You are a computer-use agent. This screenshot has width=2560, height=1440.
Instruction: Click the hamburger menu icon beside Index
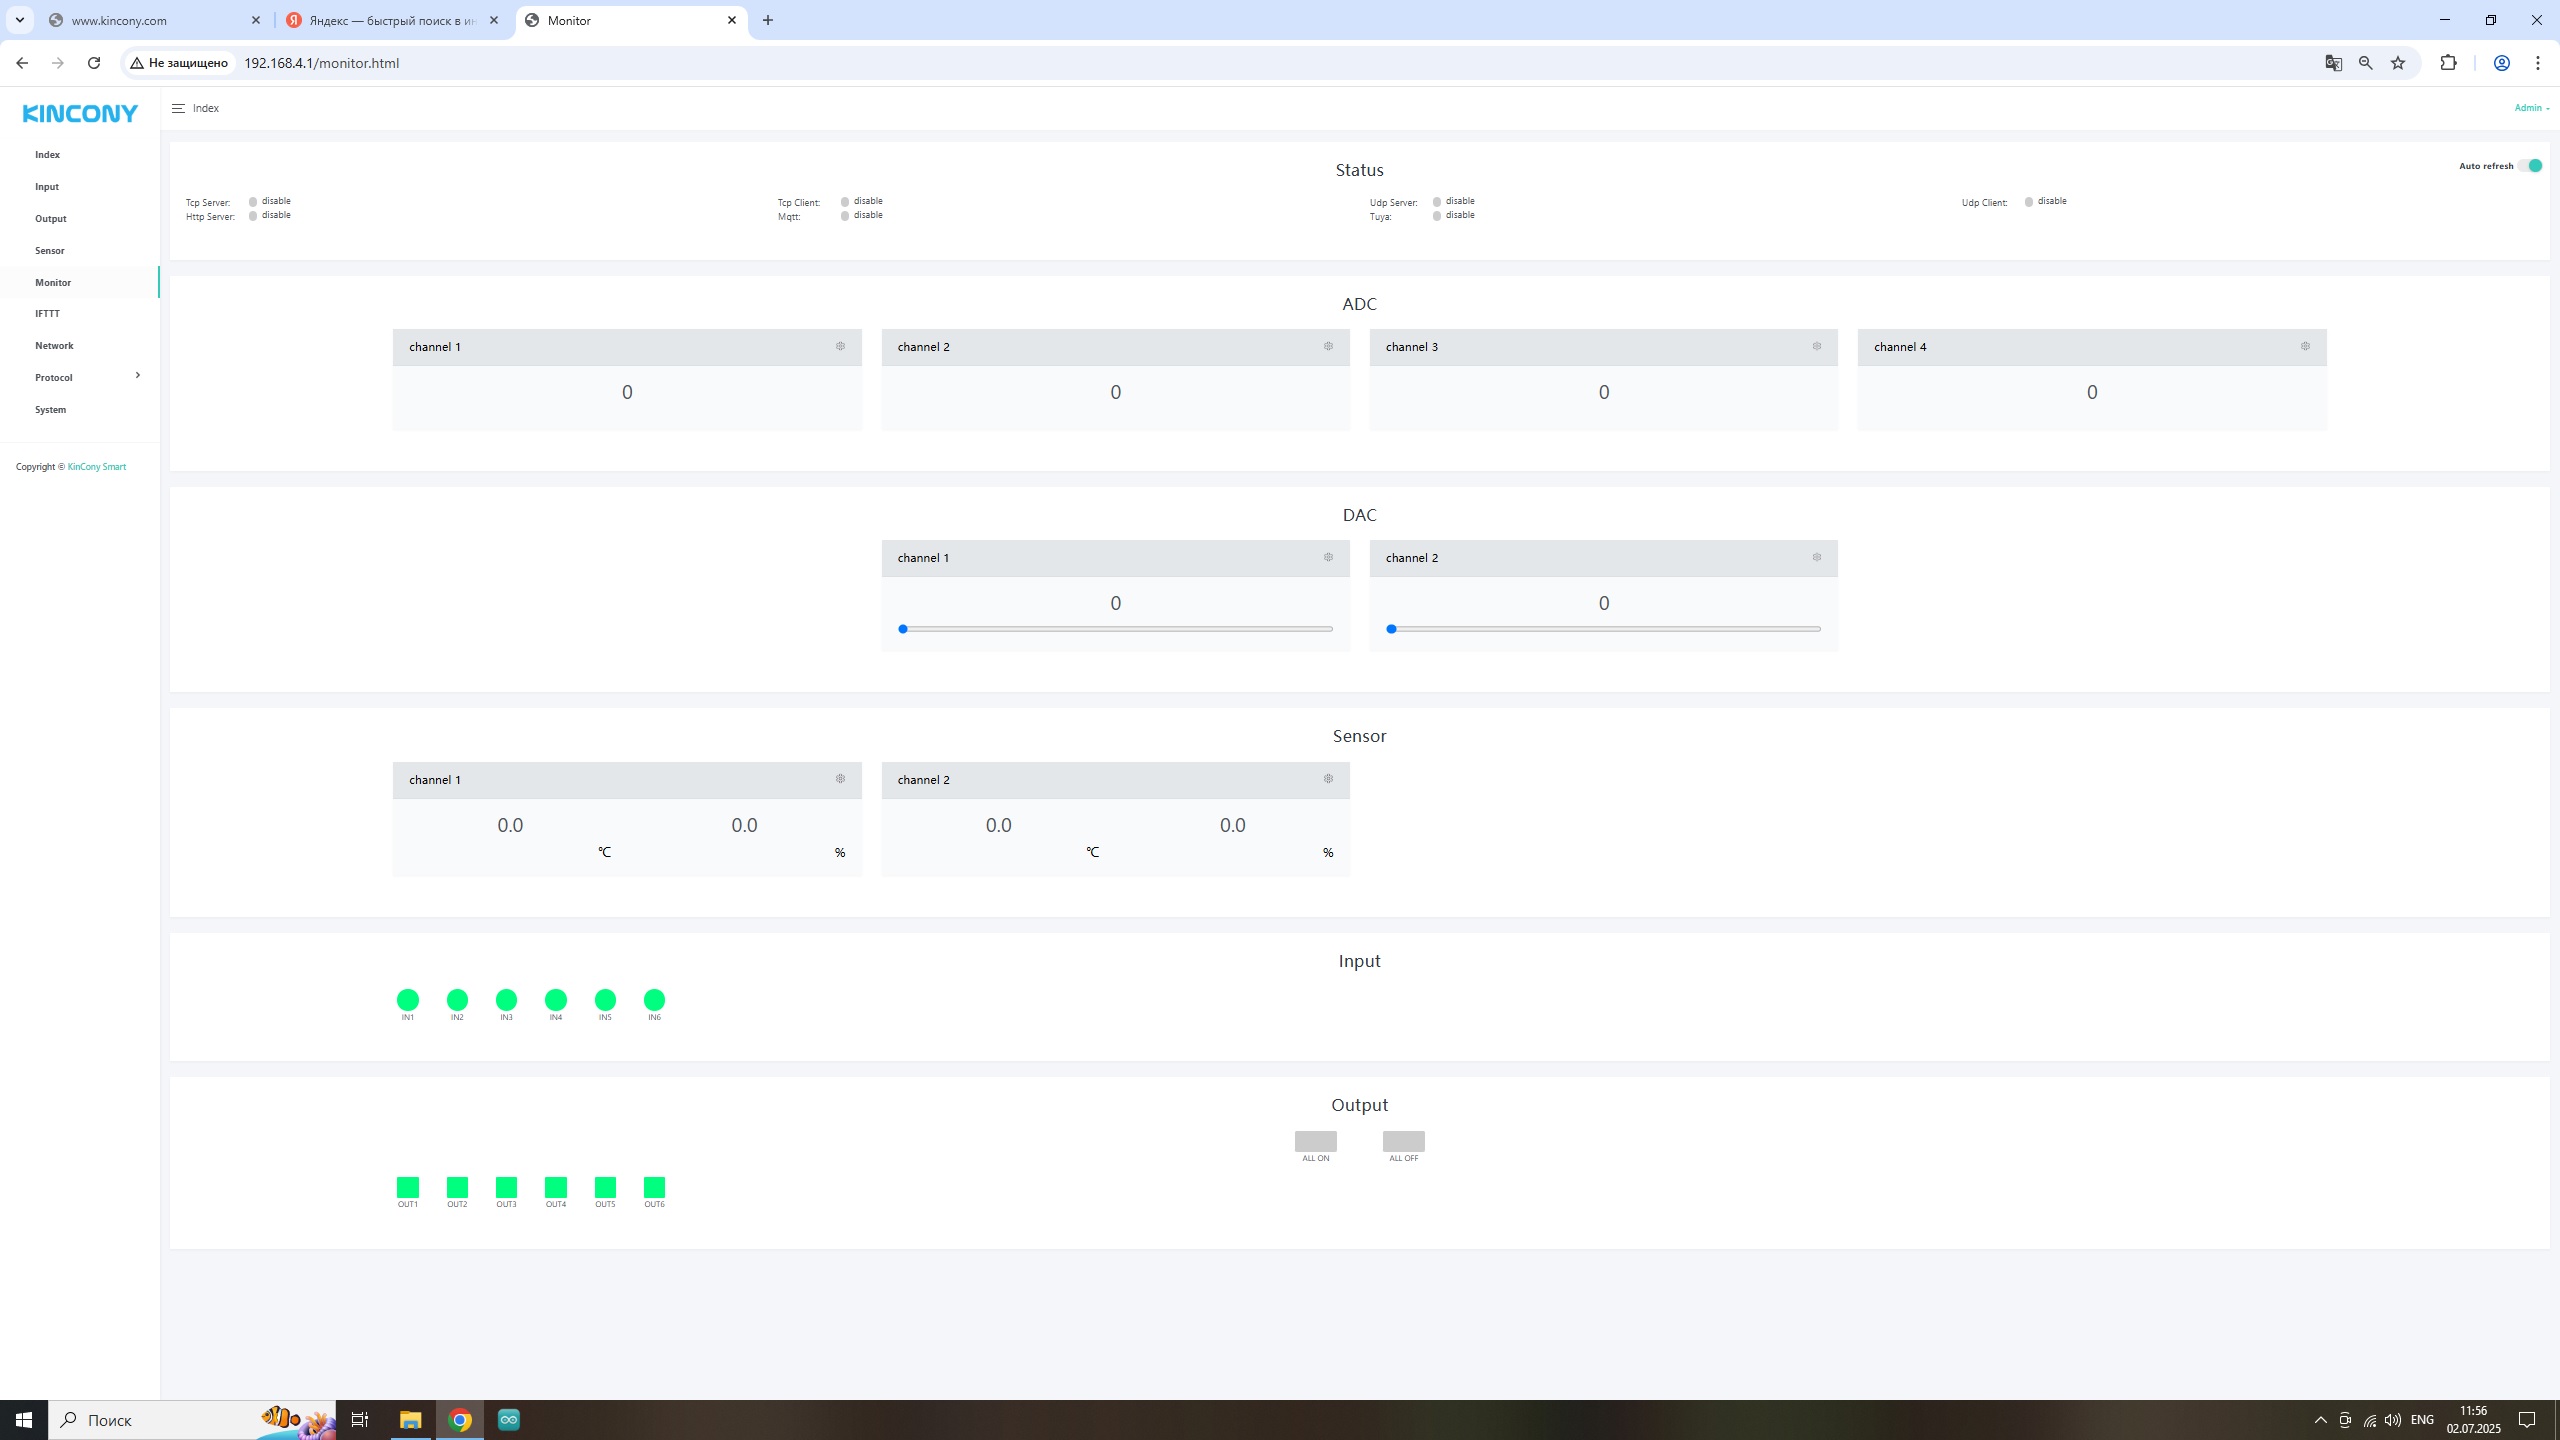[178, 108]
